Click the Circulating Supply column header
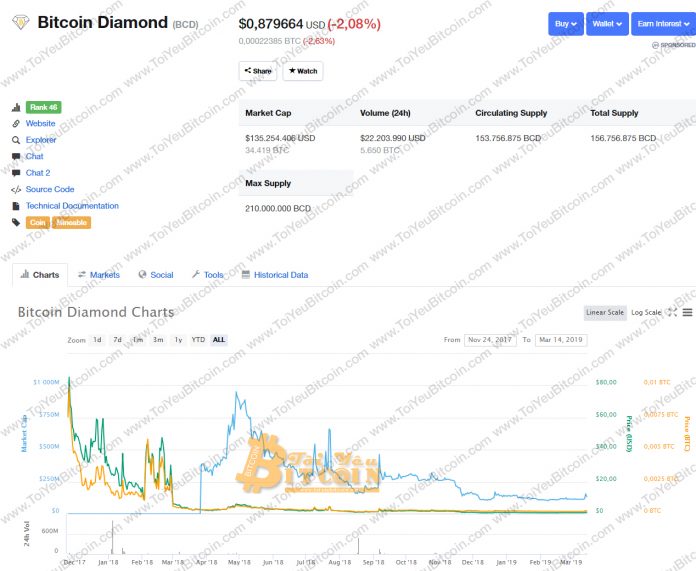The image size is (696, 571). (511, 113)
